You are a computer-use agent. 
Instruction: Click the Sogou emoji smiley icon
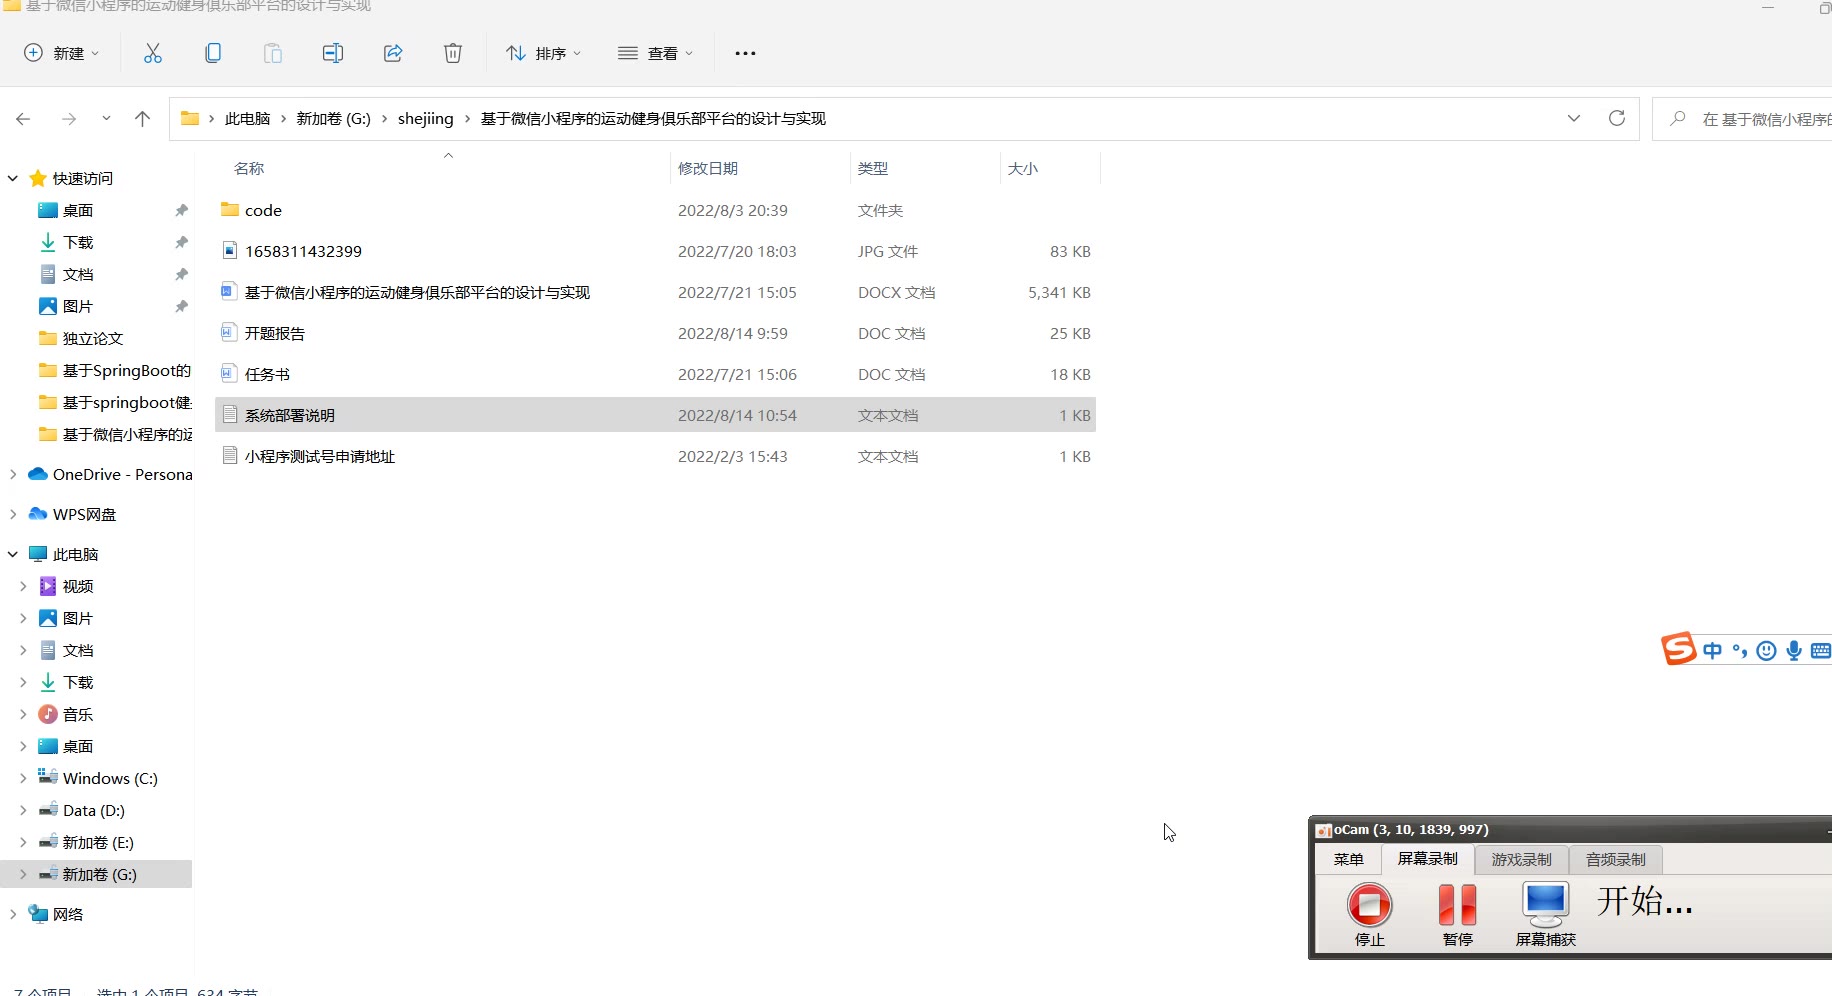1767,651
